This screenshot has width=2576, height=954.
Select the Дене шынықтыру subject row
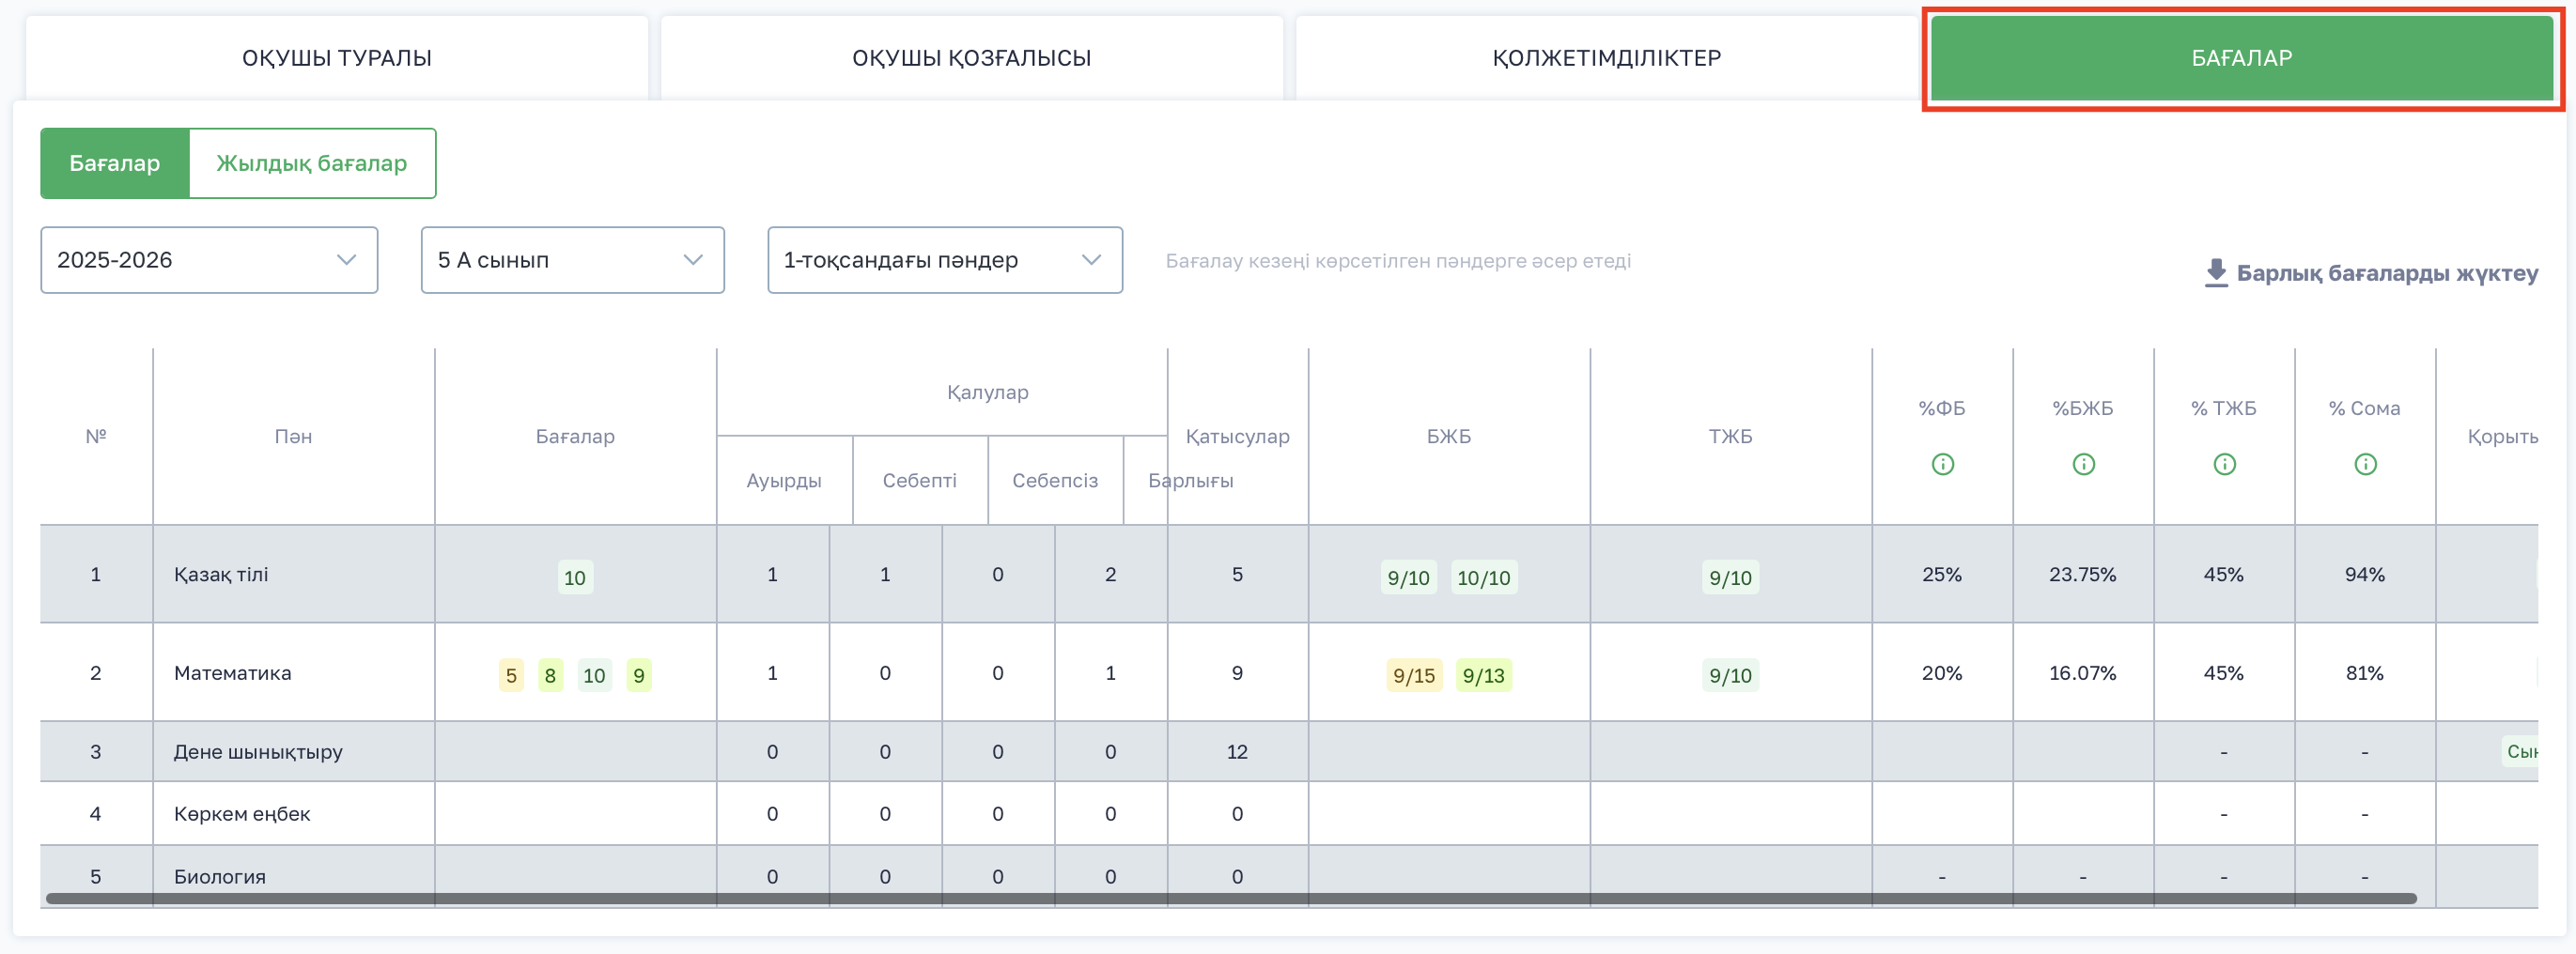tap(258, 752)
